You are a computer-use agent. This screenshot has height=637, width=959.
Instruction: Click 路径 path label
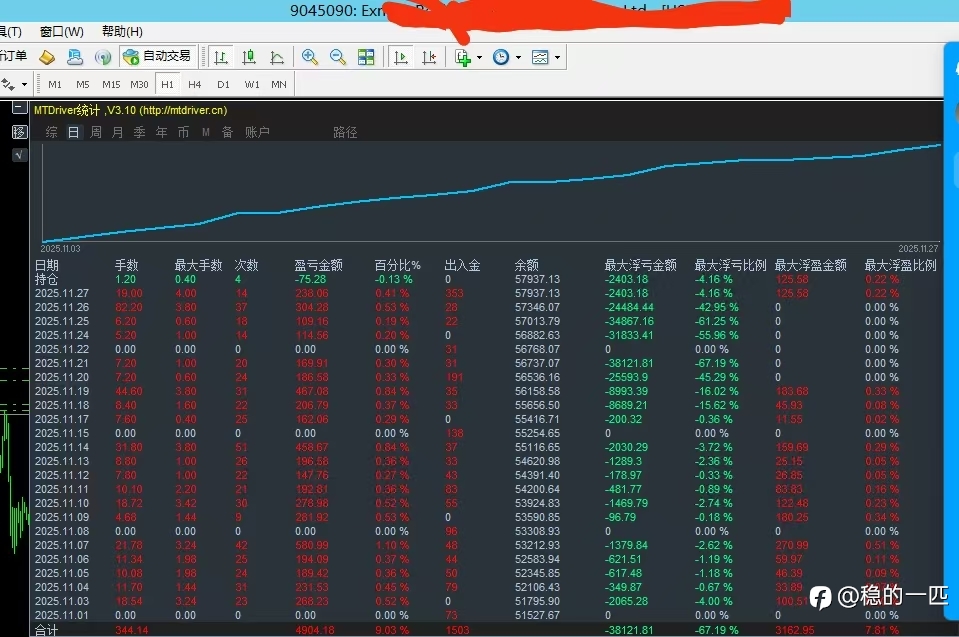[x=345, y=132]
